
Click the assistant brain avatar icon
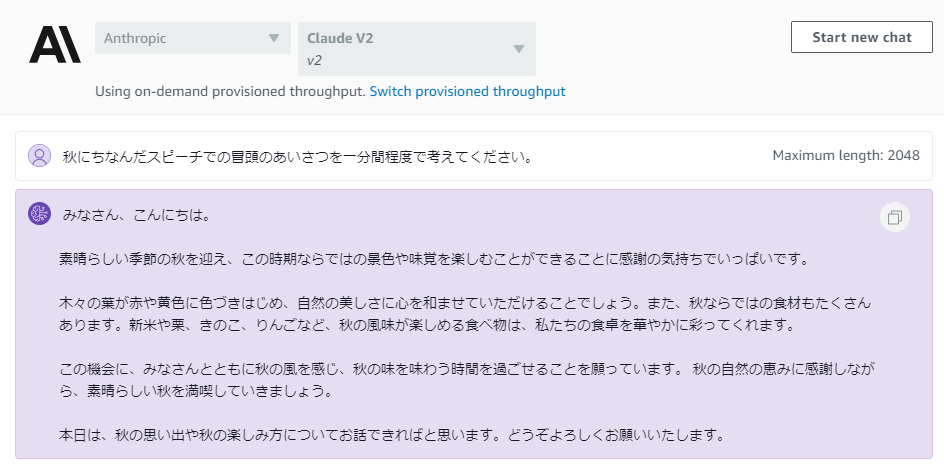(39, 214)
